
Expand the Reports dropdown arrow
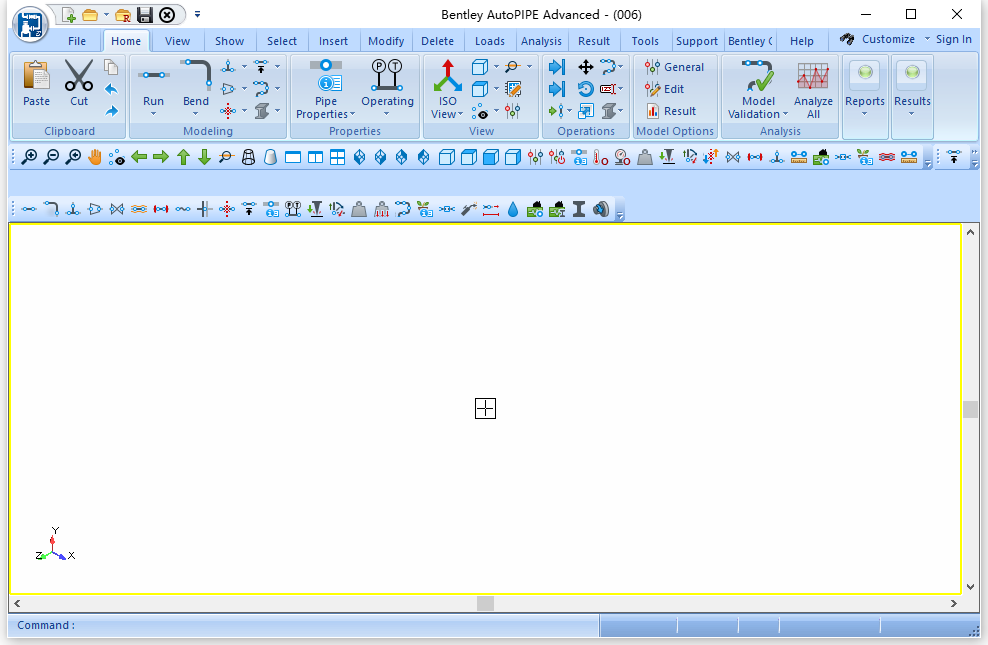click(x=864, y=114)
